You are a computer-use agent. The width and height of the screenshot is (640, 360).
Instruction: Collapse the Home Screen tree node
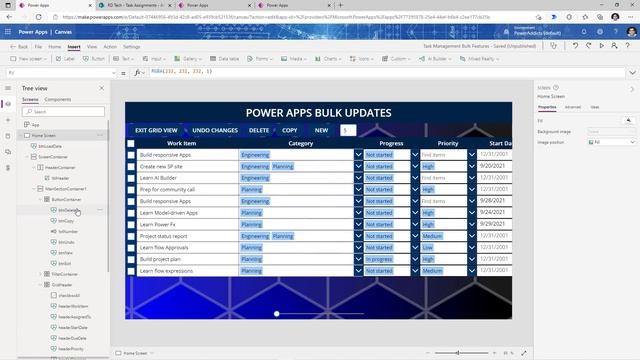(x=21, y=136)
